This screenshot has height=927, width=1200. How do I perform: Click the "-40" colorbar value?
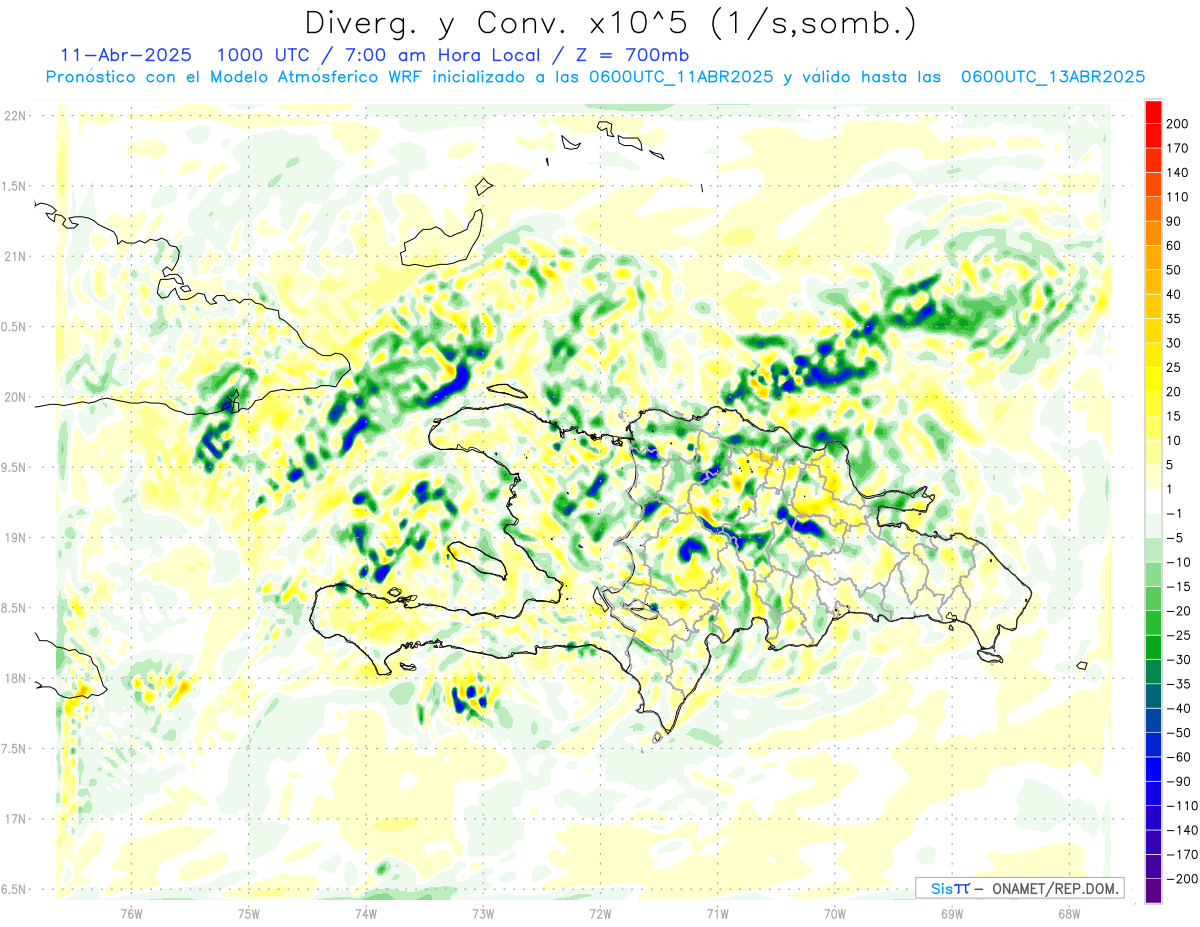click(x=1181, y=708)
